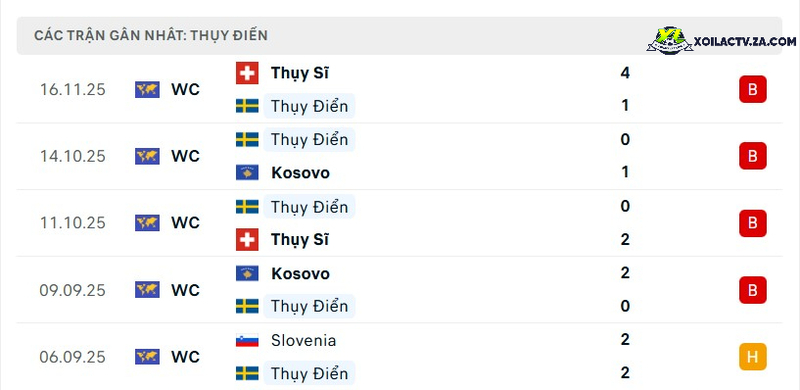Select highlighted Thụy Điển in 11.10.25 match

pyautogui.click(x=309, y=207)
